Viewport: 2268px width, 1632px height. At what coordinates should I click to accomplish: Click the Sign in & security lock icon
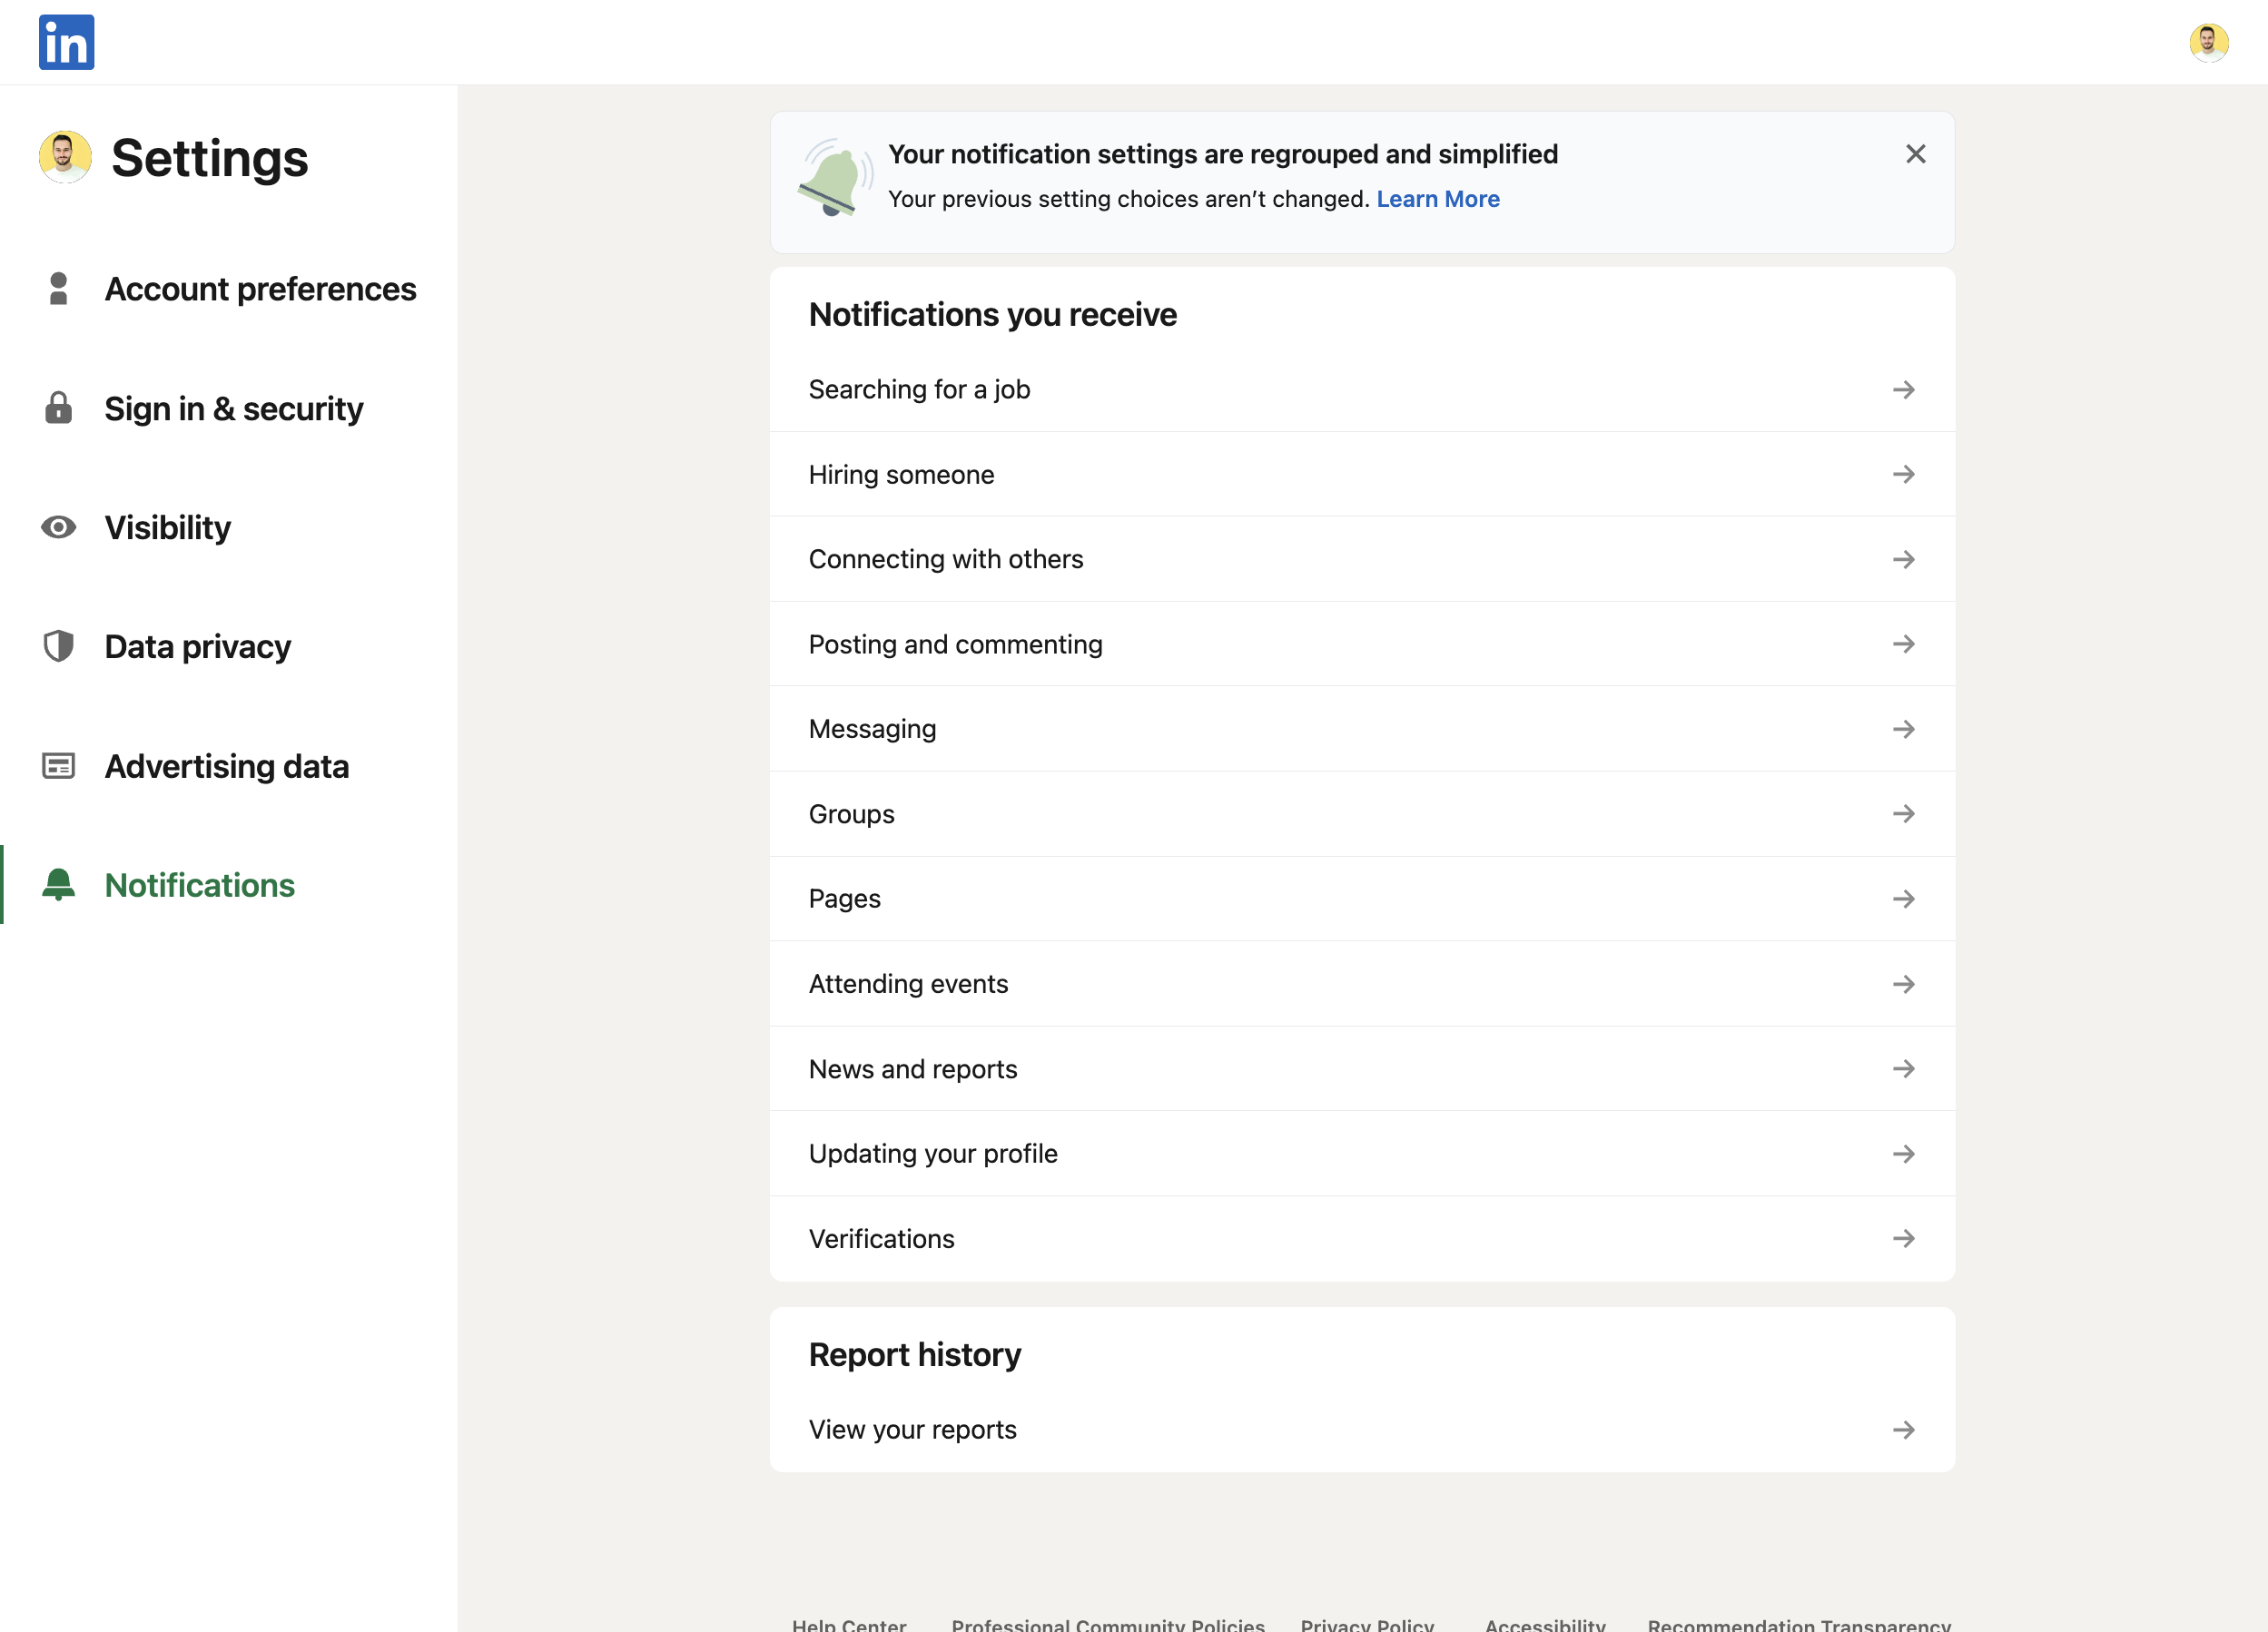[58, 408]
